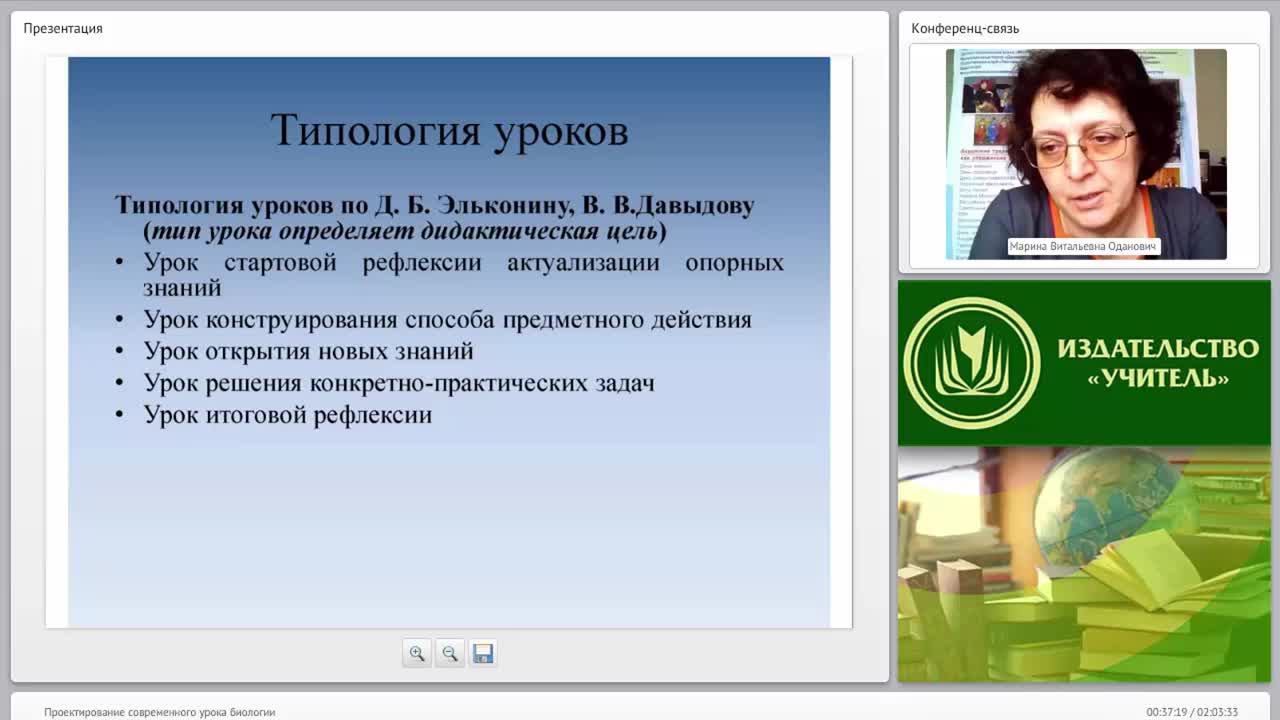
Task: Click the books and globe image
Action: (x=1084, y=564)
